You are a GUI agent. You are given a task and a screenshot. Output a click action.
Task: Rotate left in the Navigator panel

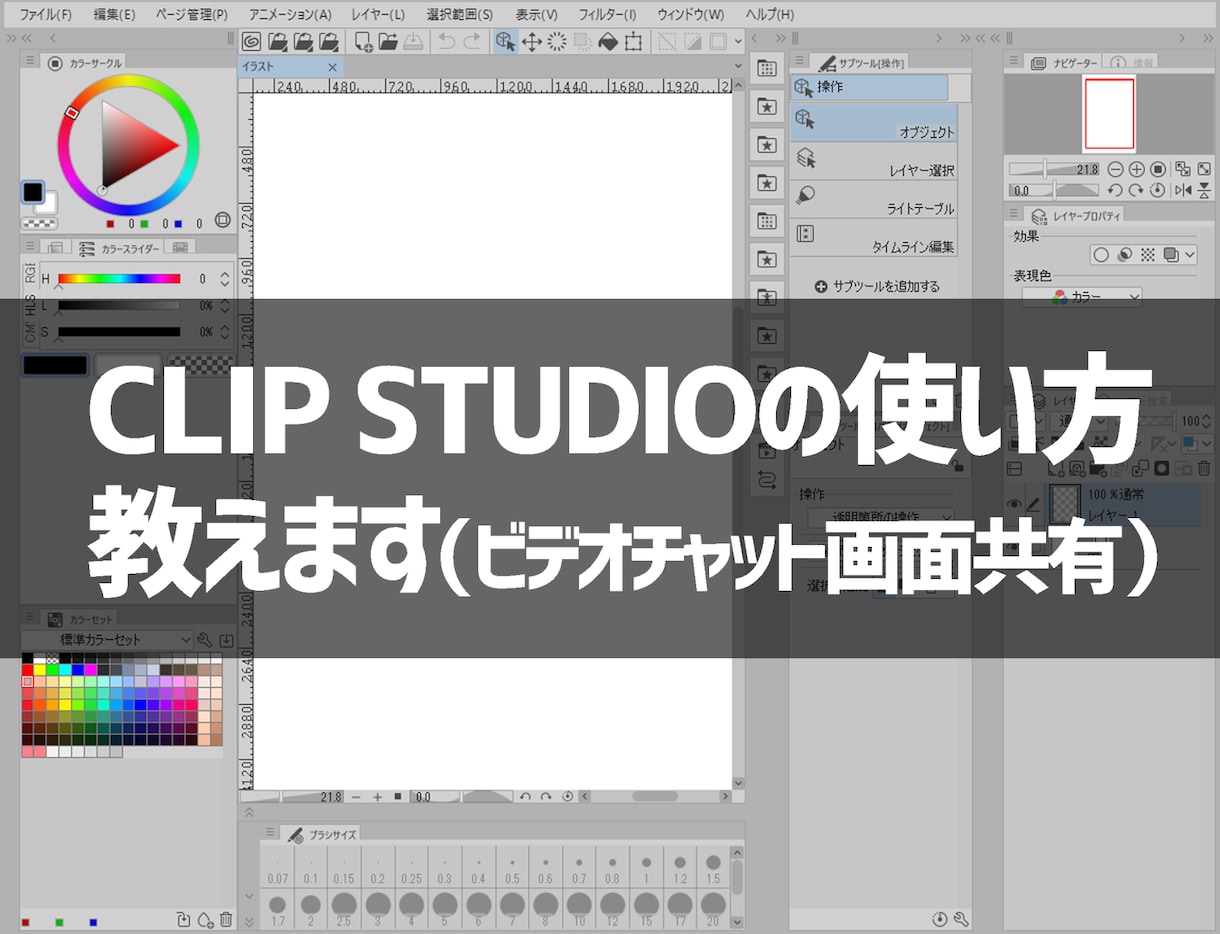tap(1115, 190)
